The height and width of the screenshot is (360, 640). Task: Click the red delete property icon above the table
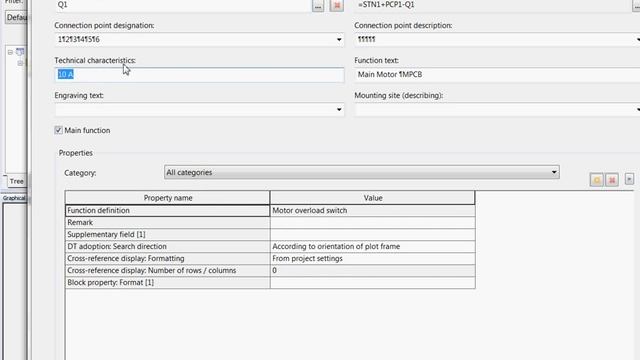click(x=612, y=180)
